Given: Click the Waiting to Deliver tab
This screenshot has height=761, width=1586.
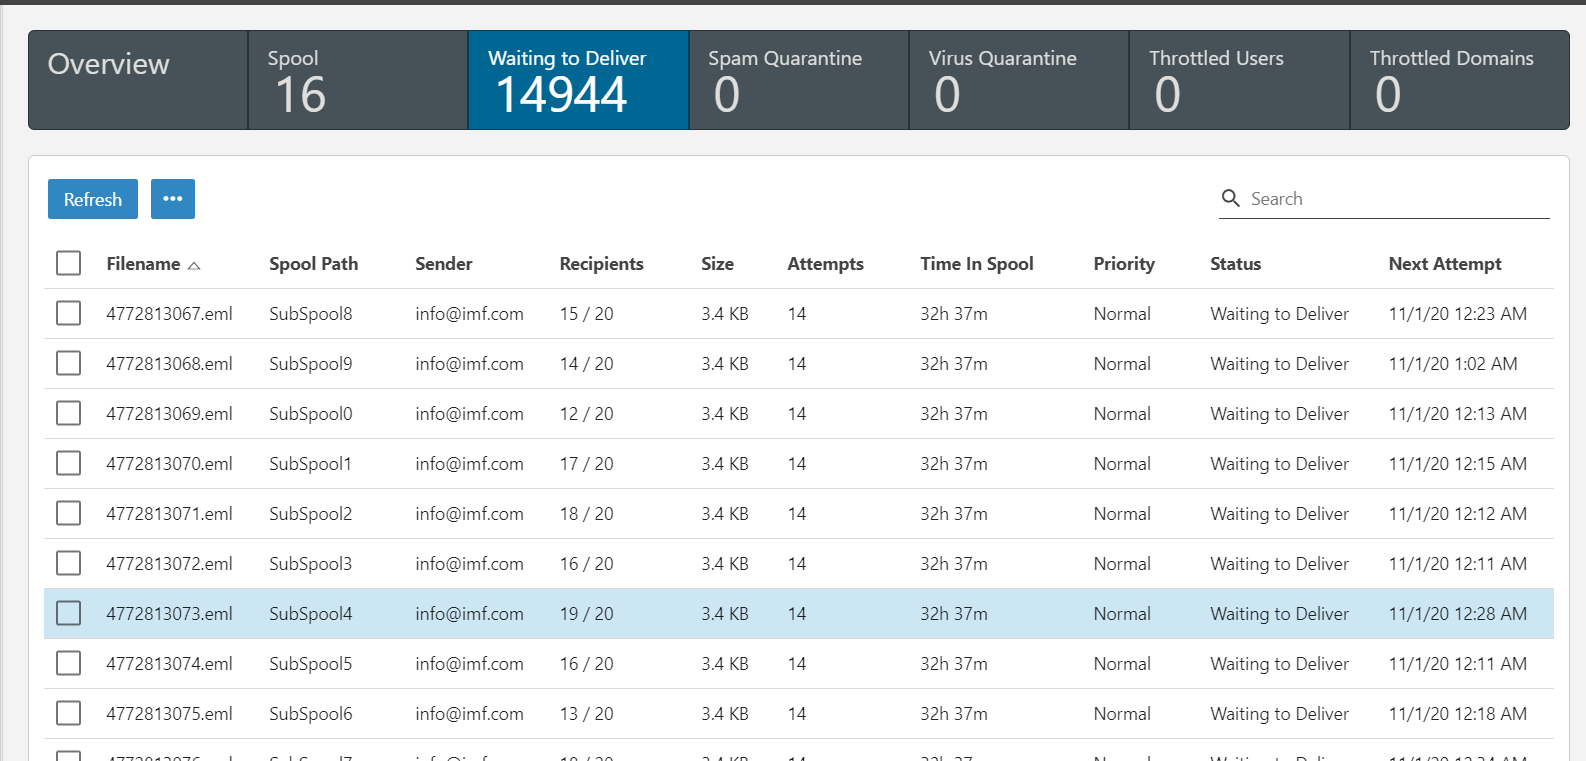Looking at the screenshot, I should [577, 80].
